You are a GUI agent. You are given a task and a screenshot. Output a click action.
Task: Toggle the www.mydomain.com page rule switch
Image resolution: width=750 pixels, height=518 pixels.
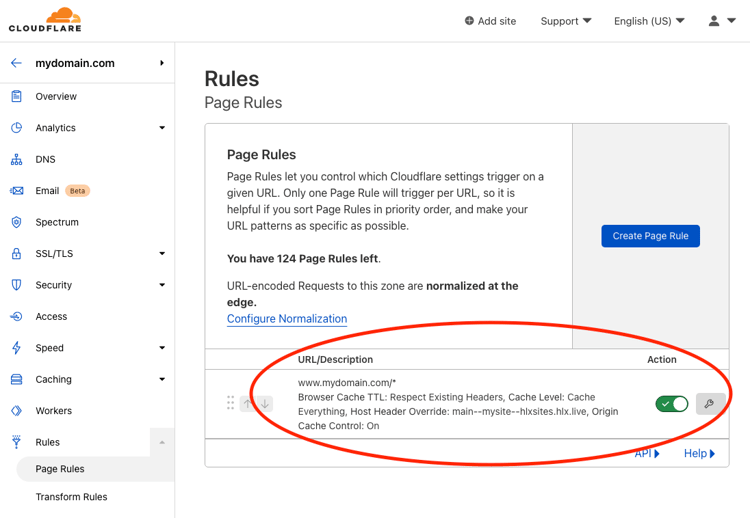click(x=672, y=404)
